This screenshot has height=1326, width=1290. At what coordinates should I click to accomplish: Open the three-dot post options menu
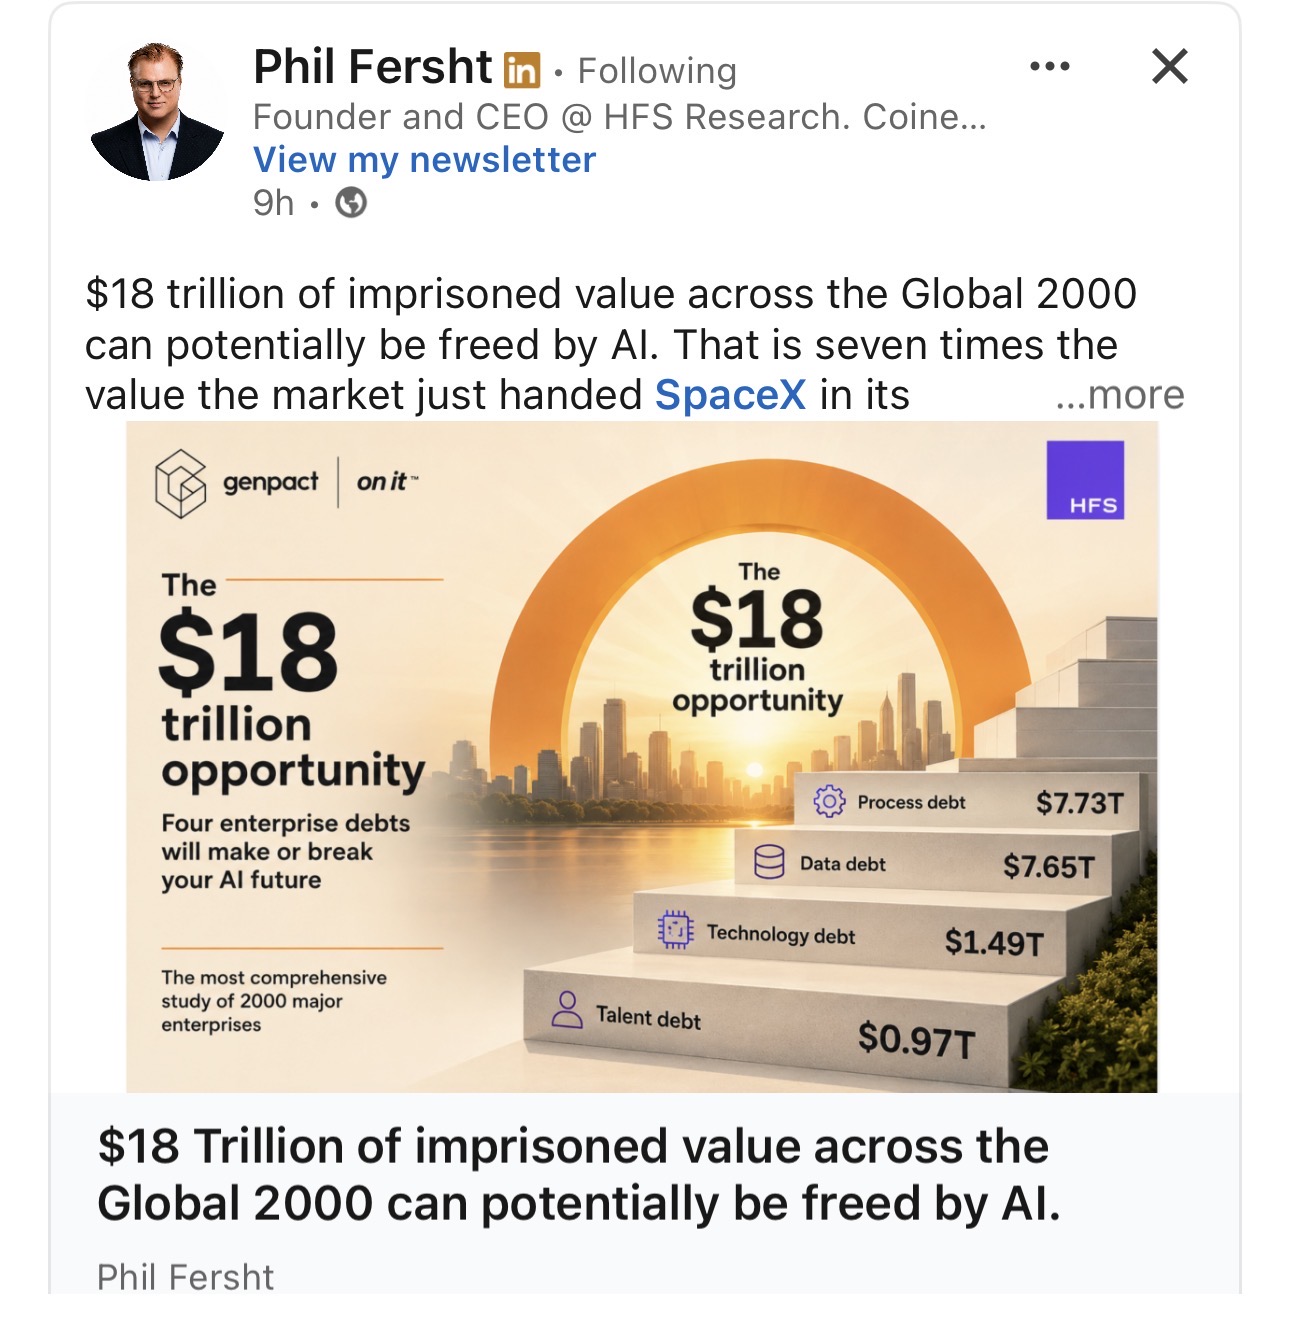[x=1050, y=66]
